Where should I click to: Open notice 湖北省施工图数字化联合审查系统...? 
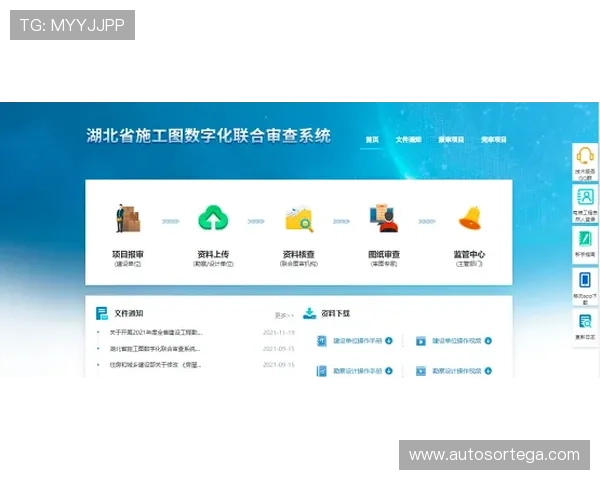[x=155, y=349]
